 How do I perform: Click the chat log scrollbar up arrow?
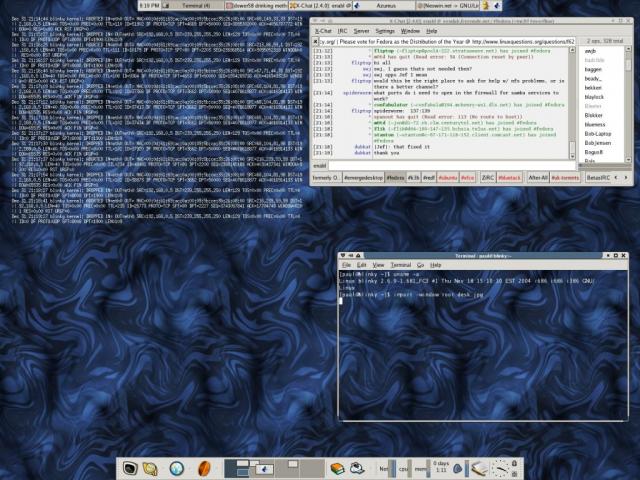point(572,50)
